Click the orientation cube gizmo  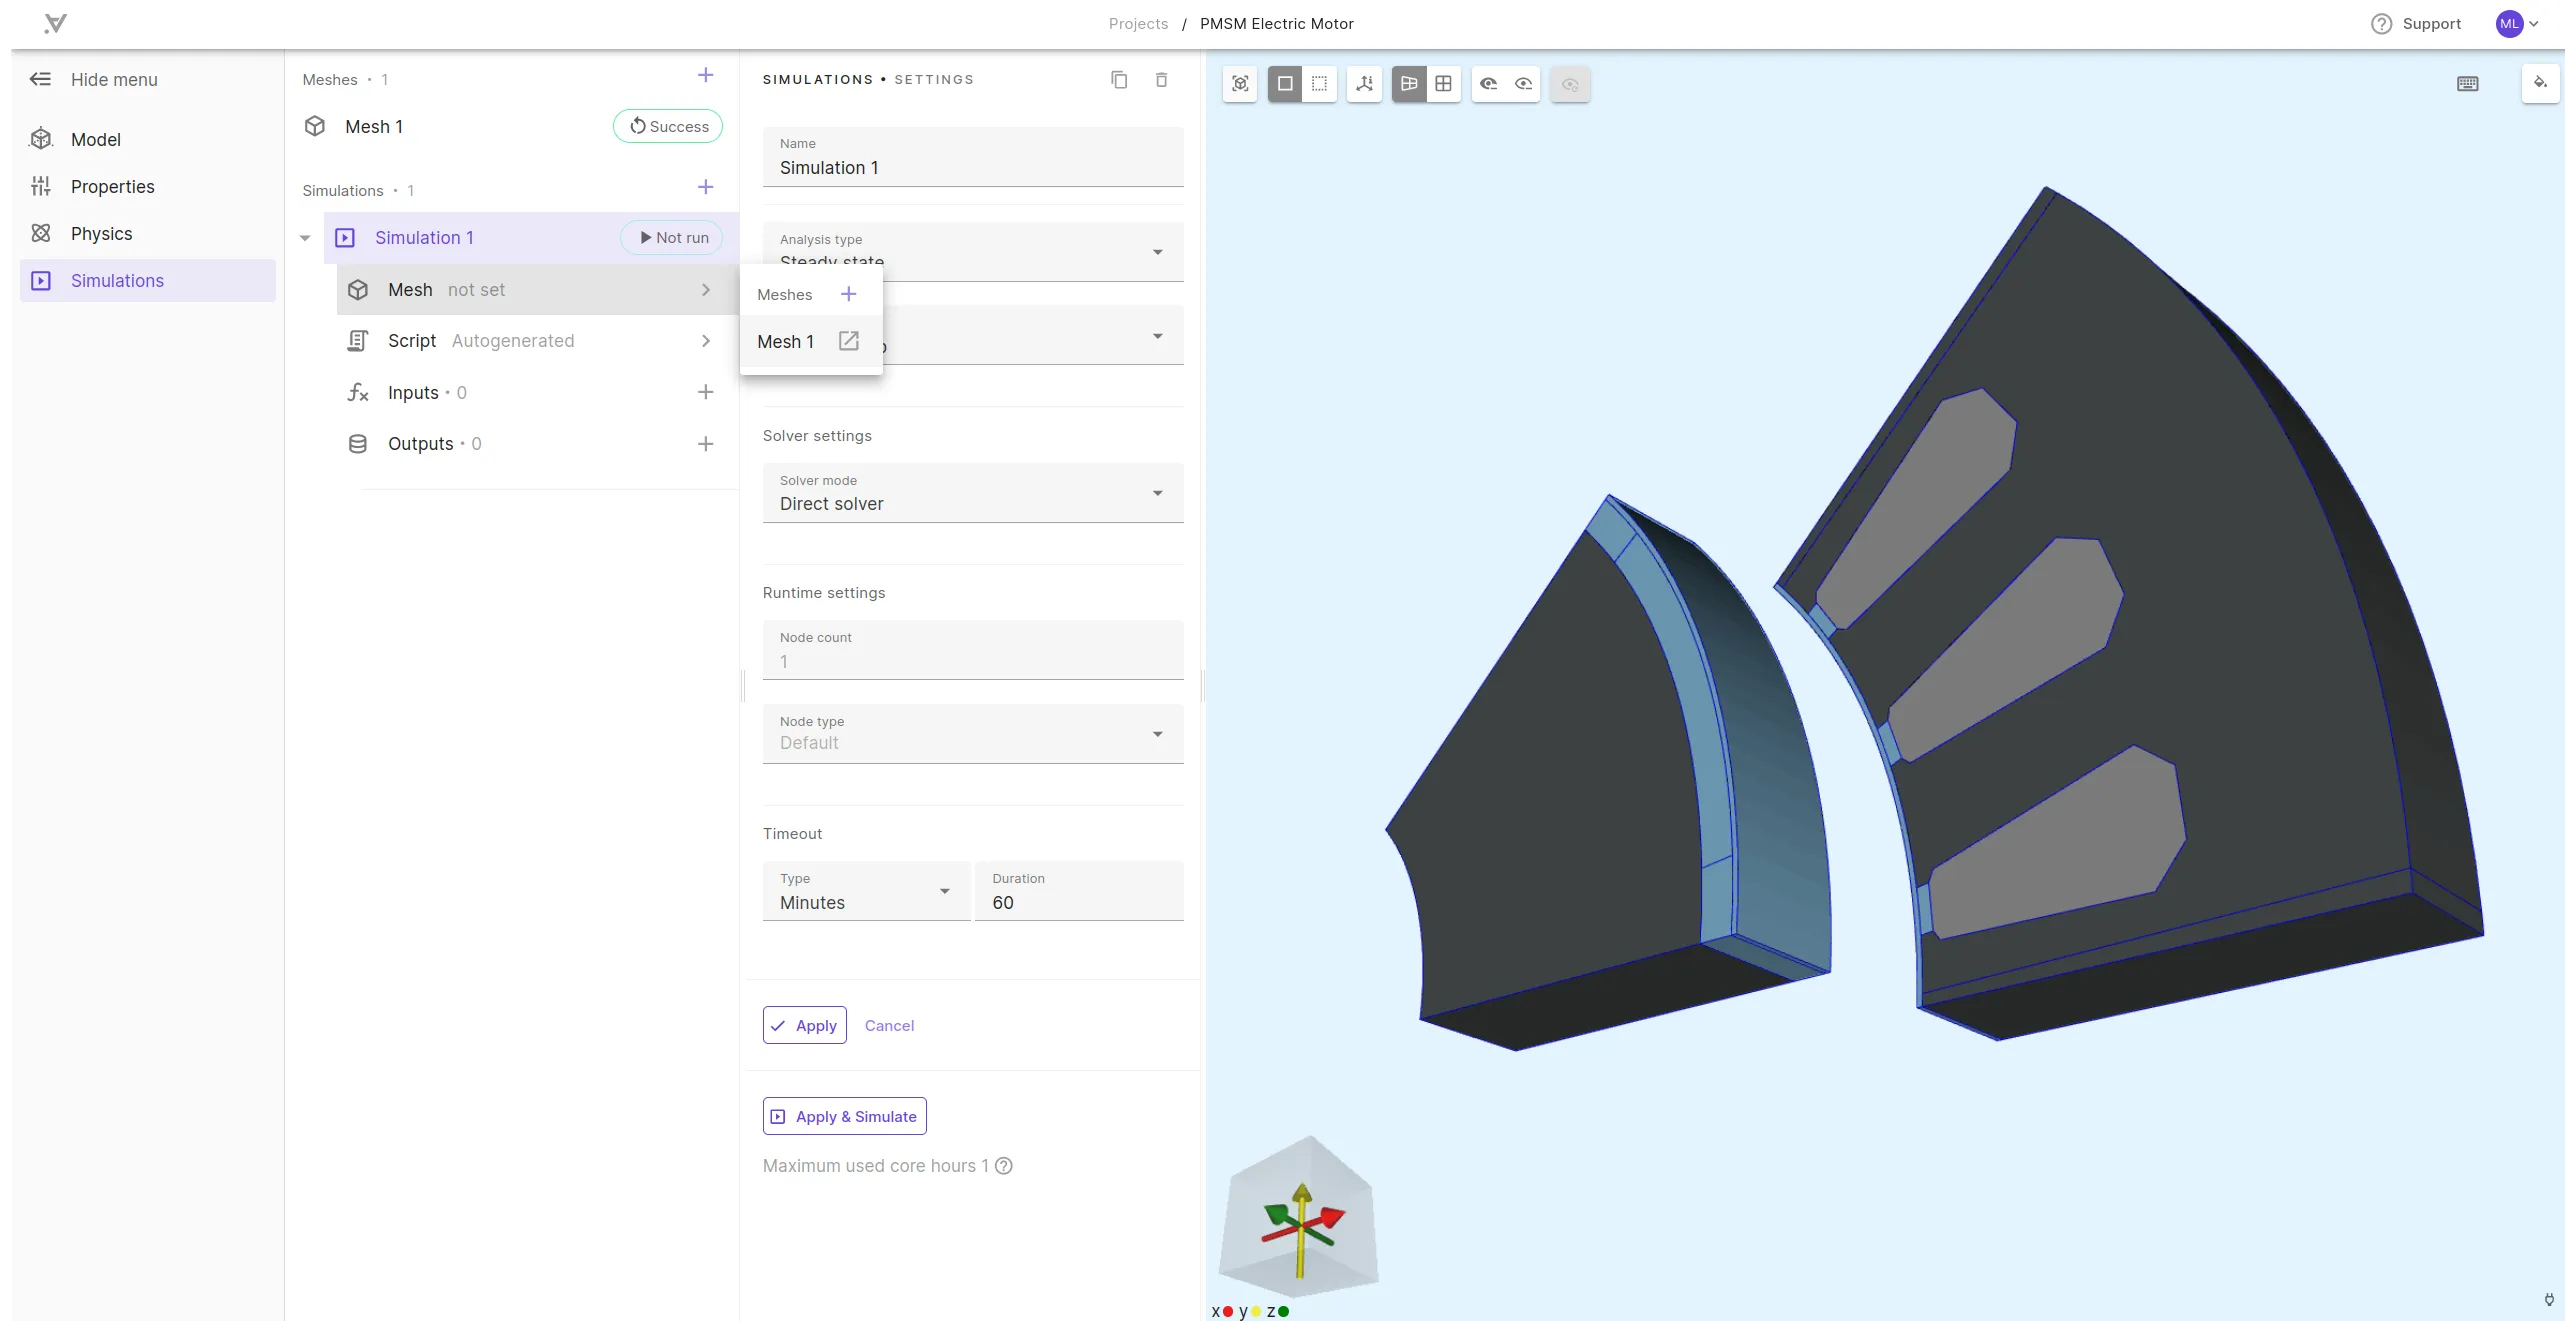click(x=1298, y=1216)
